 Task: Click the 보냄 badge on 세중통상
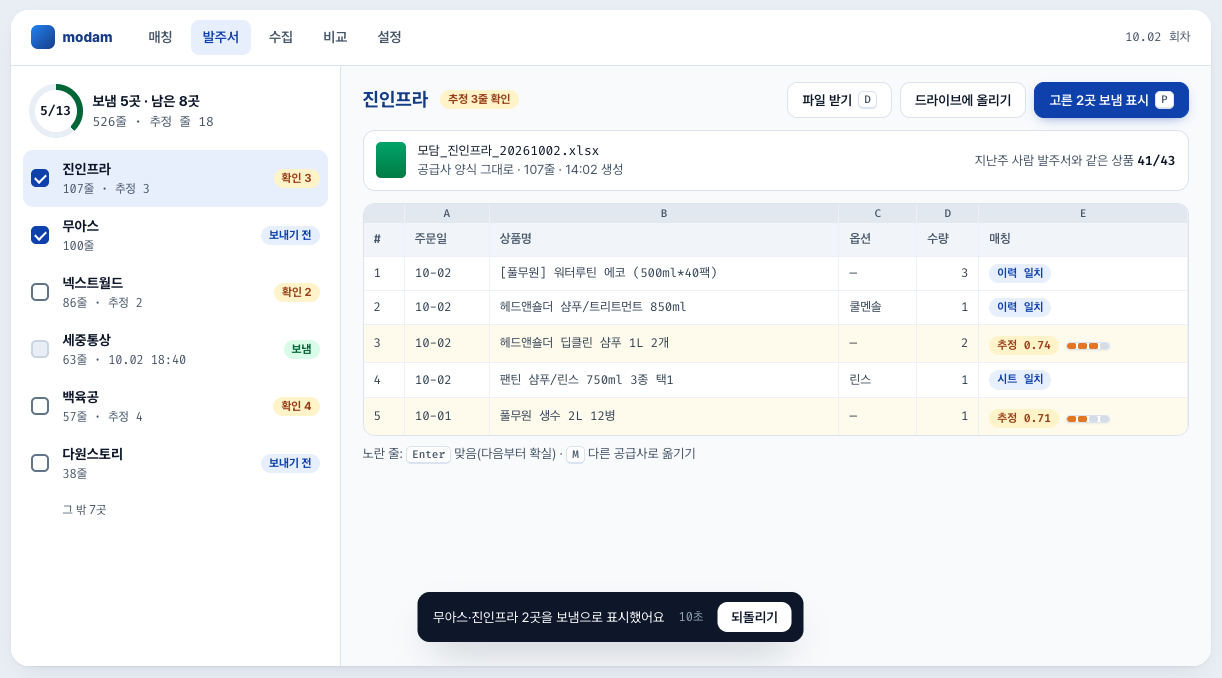coord(302,349)
